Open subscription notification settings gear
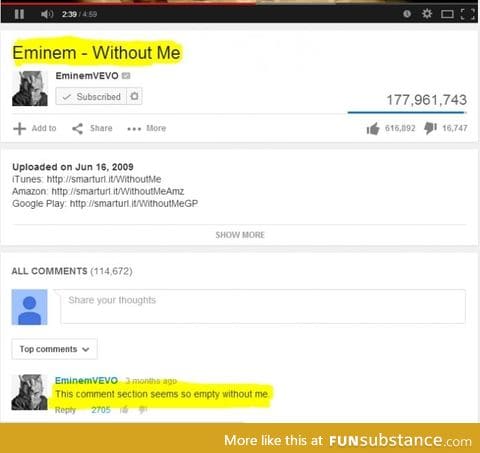The width and height of the screenshot is (480, 453). pos(134,96)
